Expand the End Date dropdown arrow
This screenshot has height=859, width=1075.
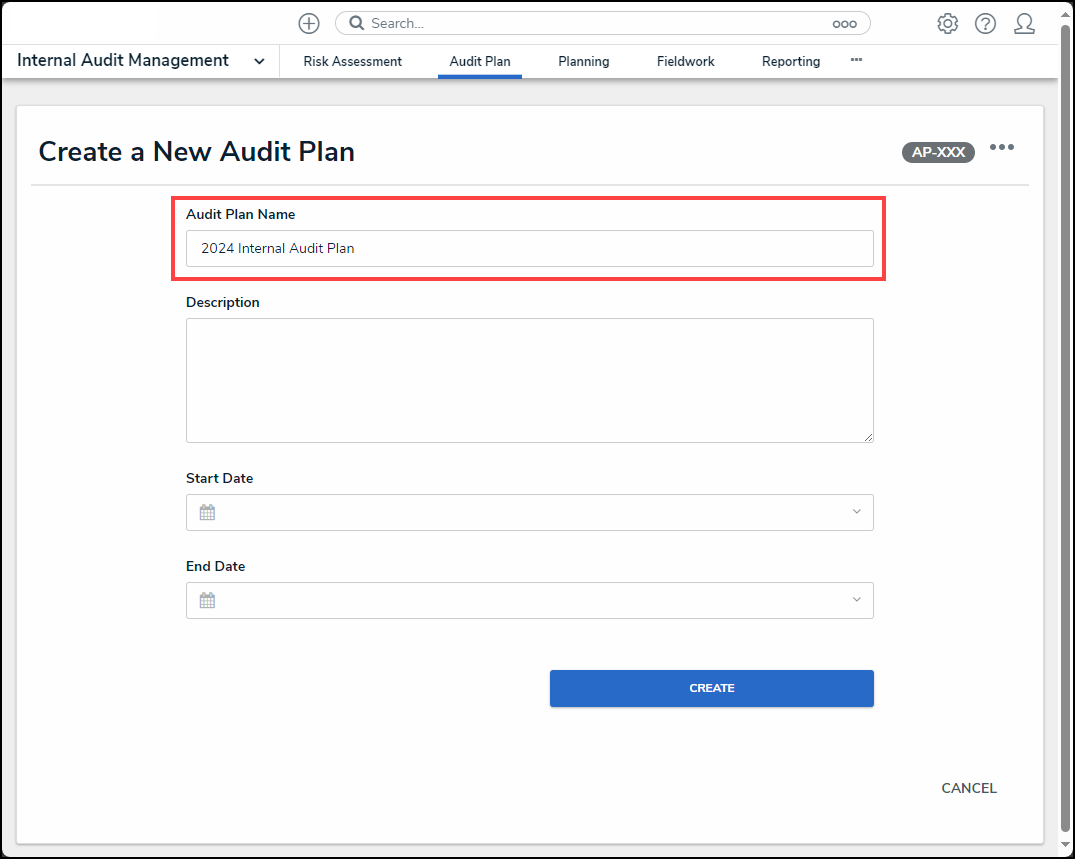(856, 600)
